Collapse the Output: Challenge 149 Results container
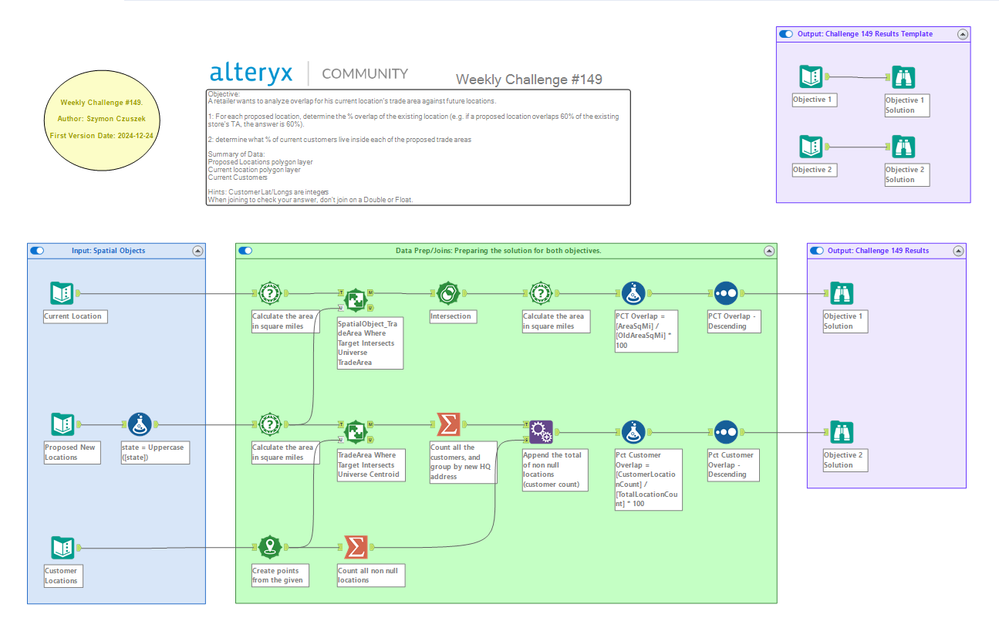This screenshot has height=625, width=999. click(958, 251)
